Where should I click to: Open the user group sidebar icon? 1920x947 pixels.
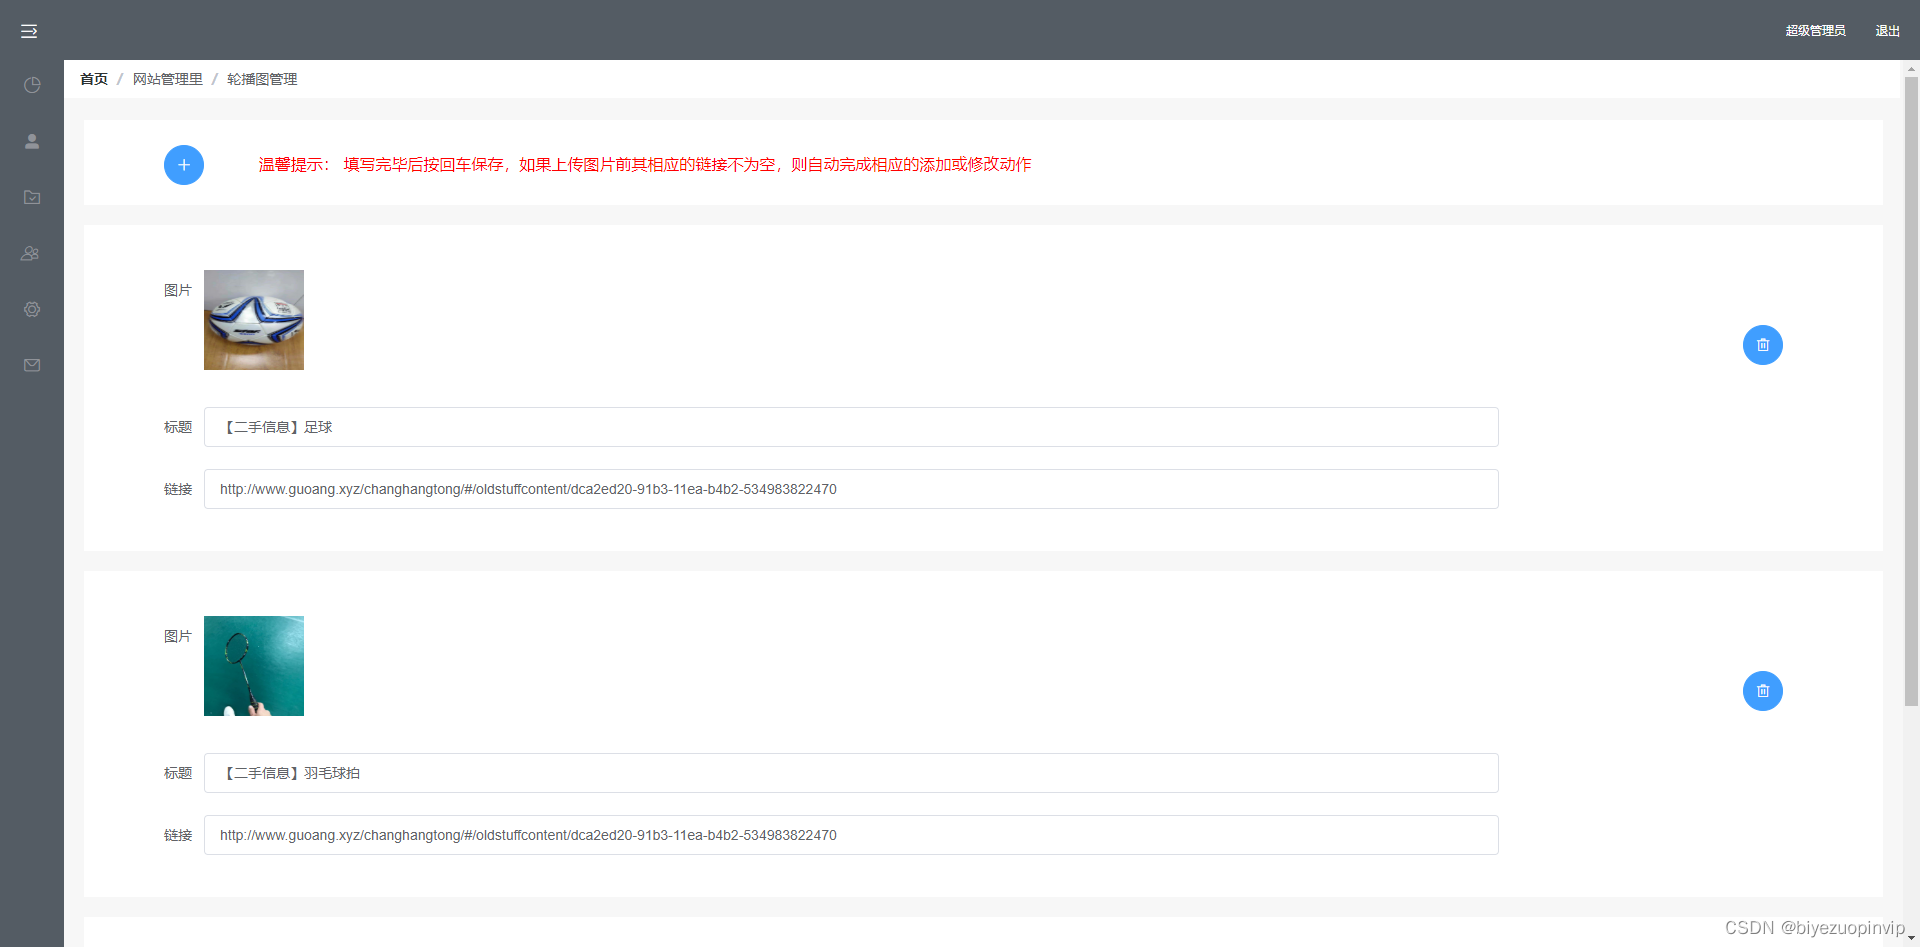pos(30,253)
